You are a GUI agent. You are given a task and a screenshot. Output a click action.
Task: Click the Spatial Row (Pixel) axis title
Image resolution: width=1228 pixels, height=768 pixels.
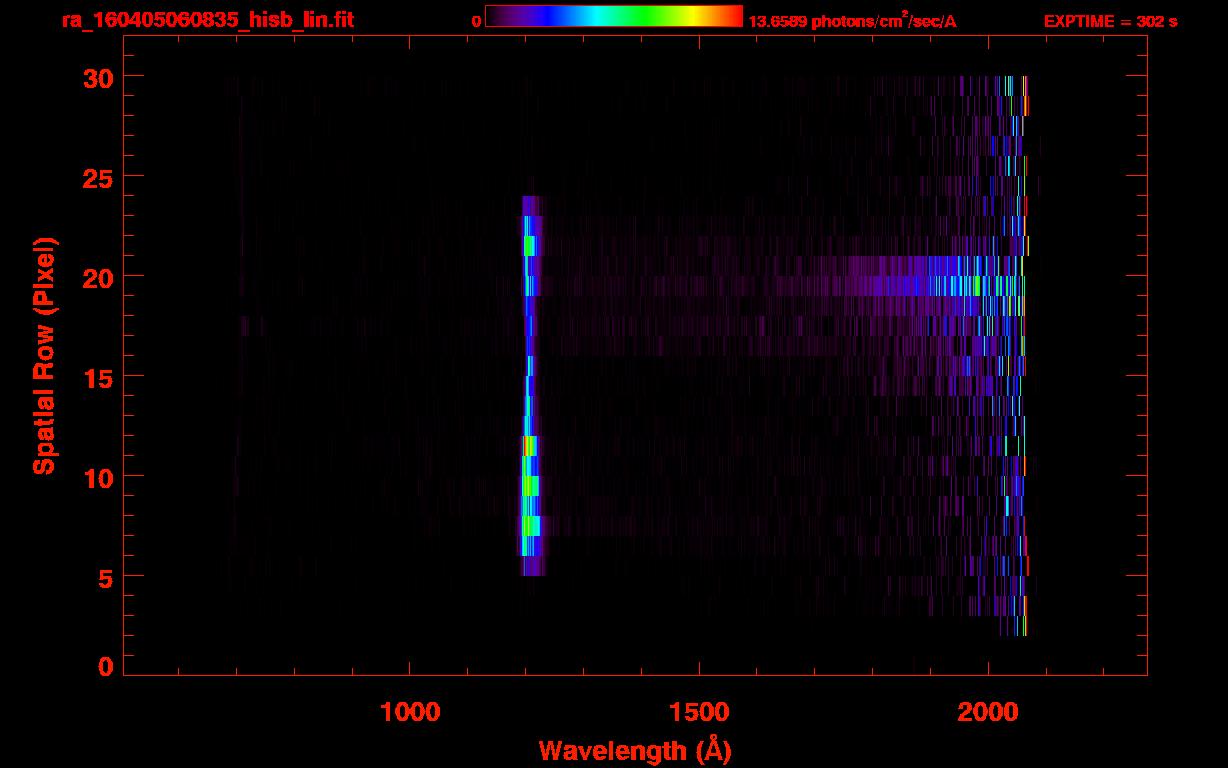(x=43, y=356)
